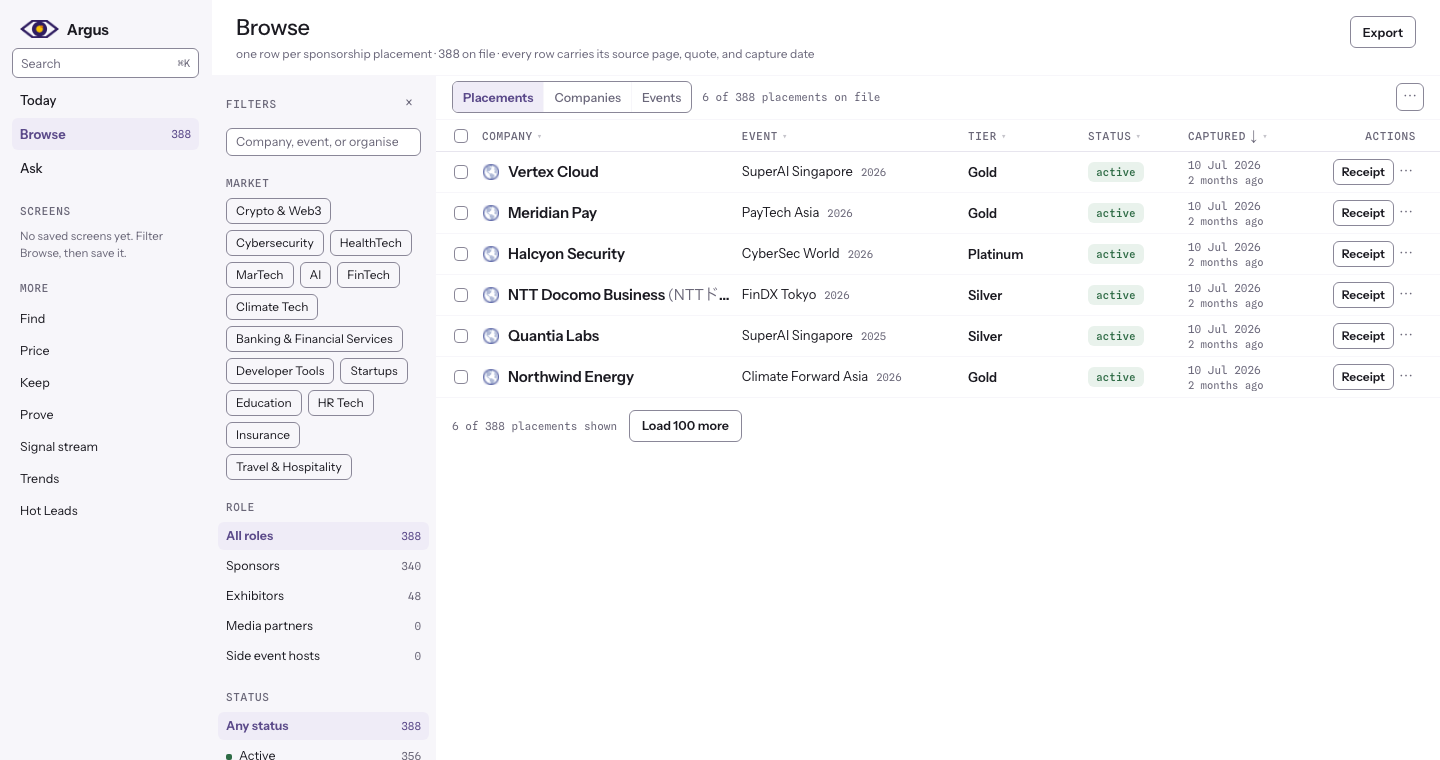1440x760 pixels.
Task: Click the globe icon beside Quantia Labs
Action: click(491, 336)
